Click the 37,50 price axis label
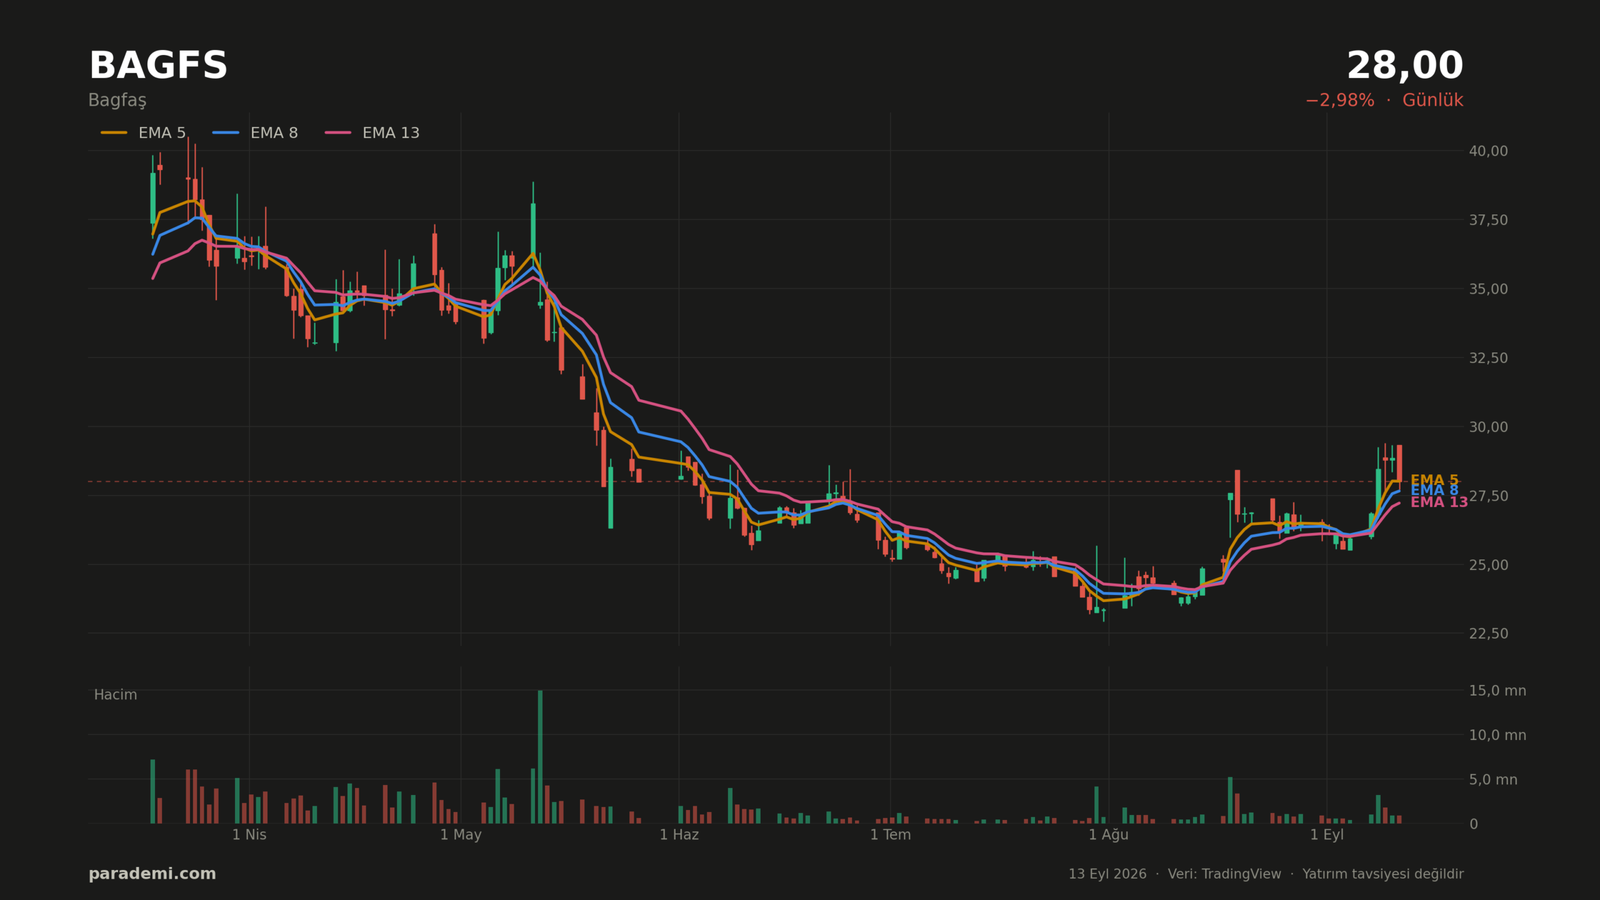Viewport: 1600px width, 900px height. point(1488,220)
